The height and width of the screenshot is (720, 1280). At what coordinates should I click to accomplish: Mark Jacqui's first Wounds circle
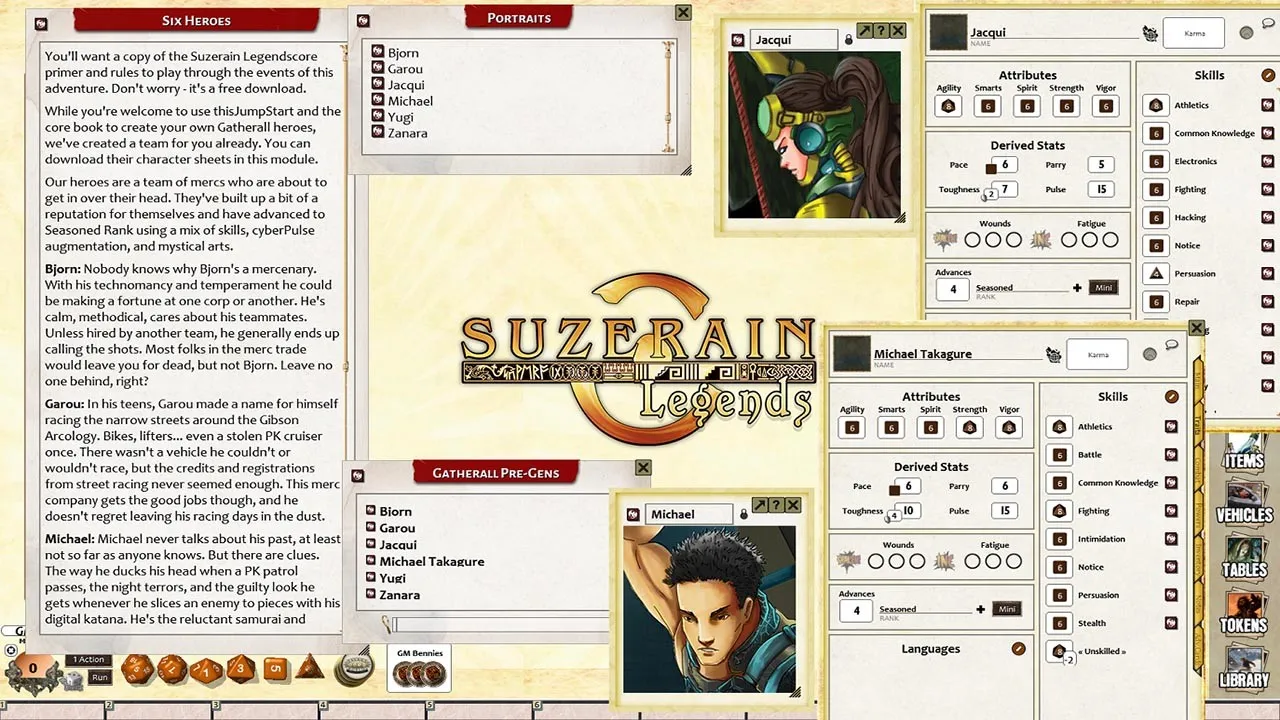(x=972, y=240)
